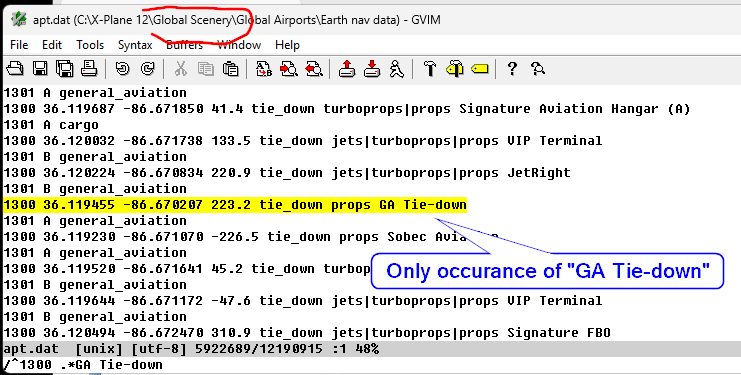Open the Help menu
This screenshot has width=741, height=375.
coord(287,45)
